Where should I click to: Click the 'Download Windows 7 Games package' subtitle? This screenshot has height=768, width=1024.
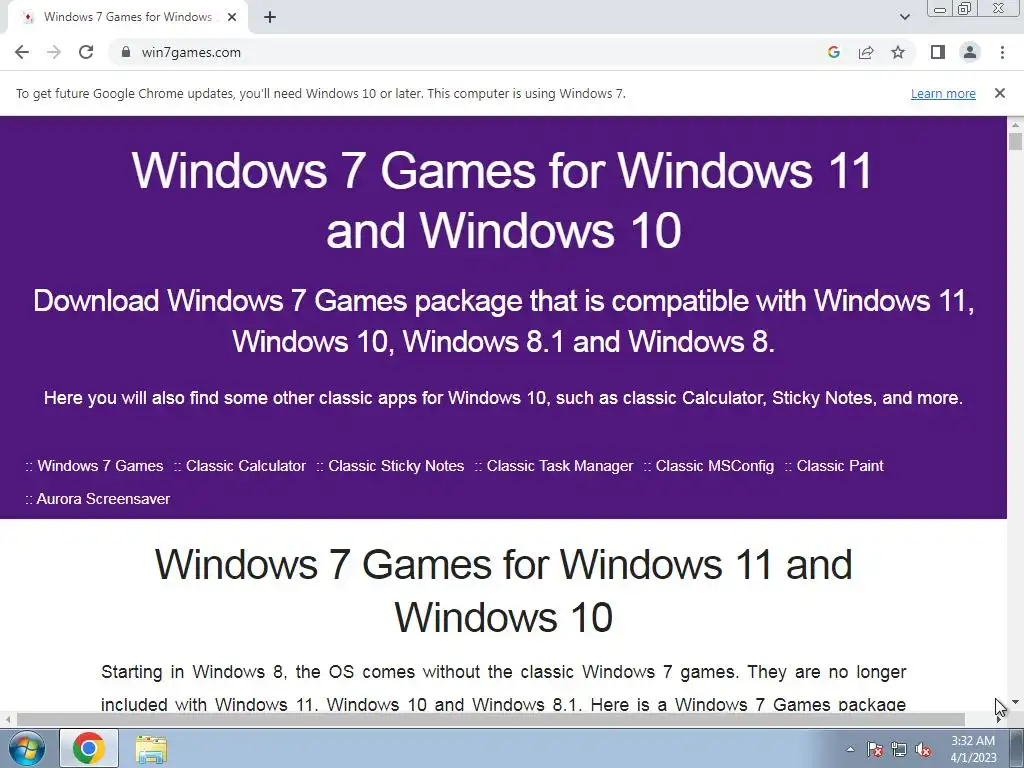click(504, 321)
